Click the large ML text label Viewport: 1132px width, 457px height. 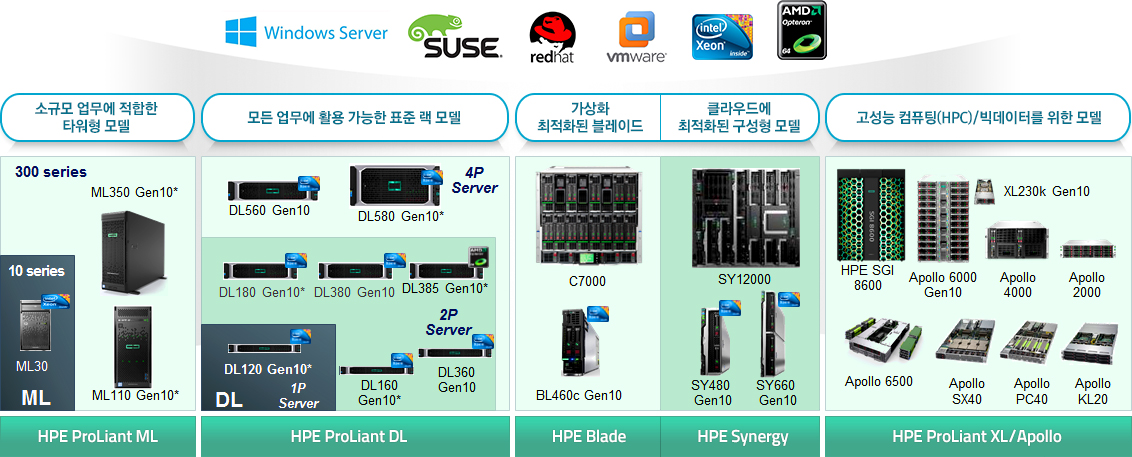pyautogui.click(x=36, y=398)
